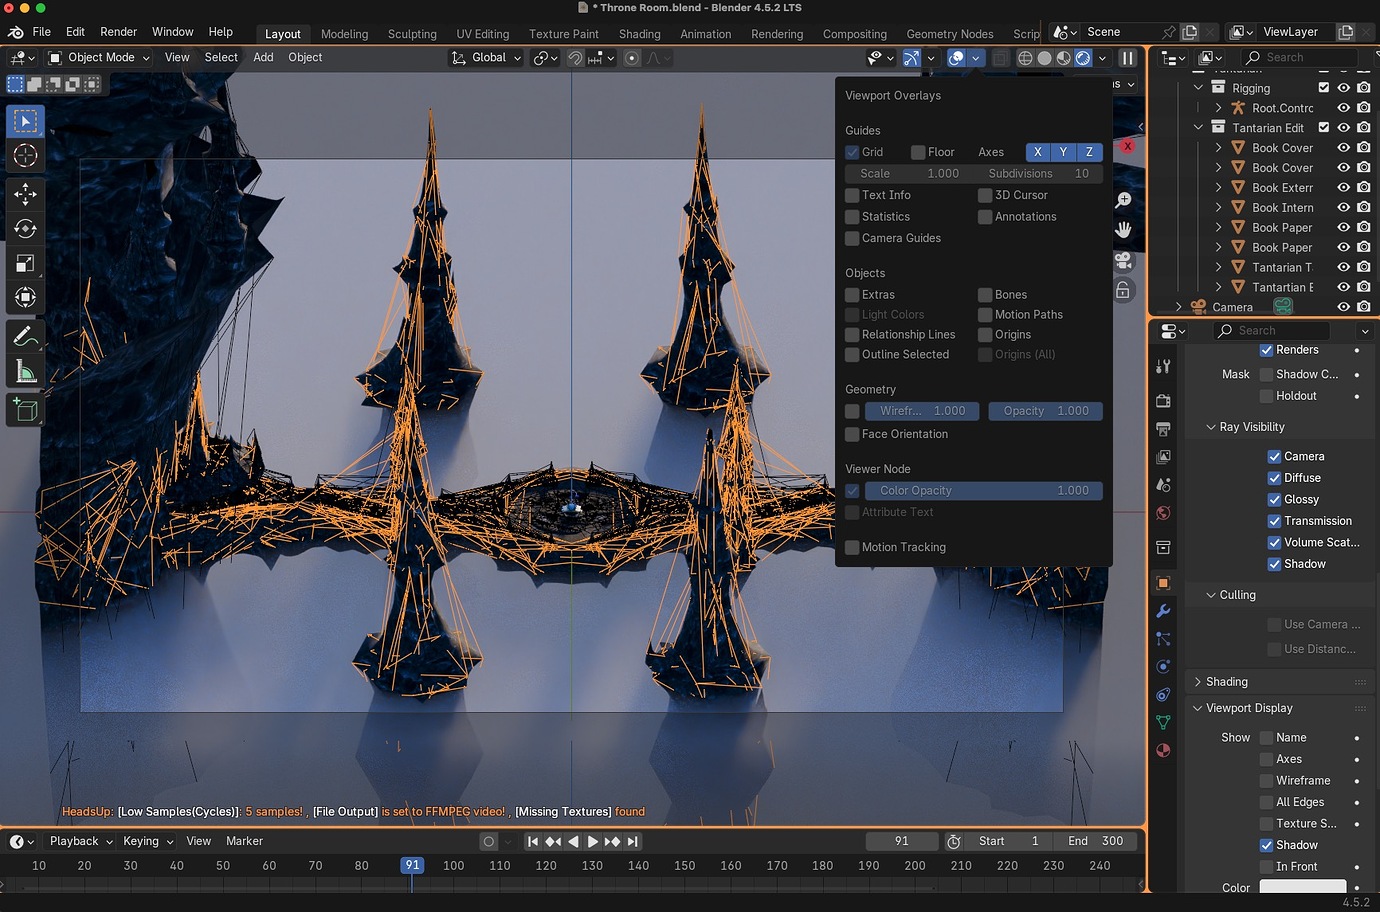The image size is (1380, 912).
Task: Choose the Measure tool
Action: pyautogui.click(x=26, y=372)
